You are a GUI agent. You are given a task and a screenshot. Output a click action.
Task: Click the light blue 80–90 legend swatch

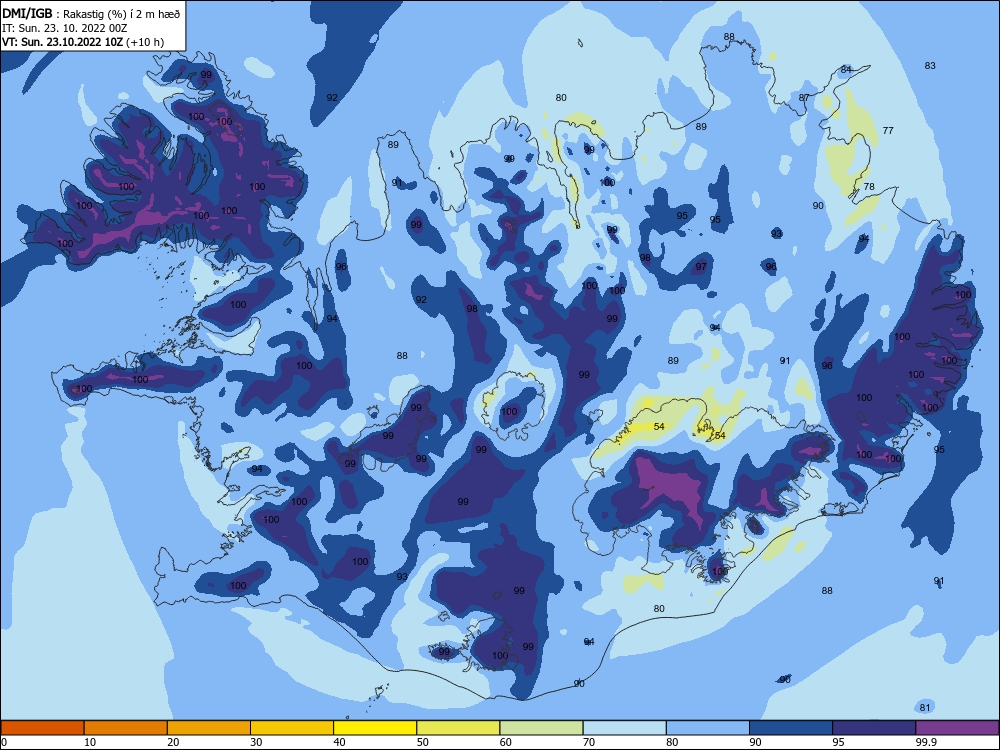point(708,728)
